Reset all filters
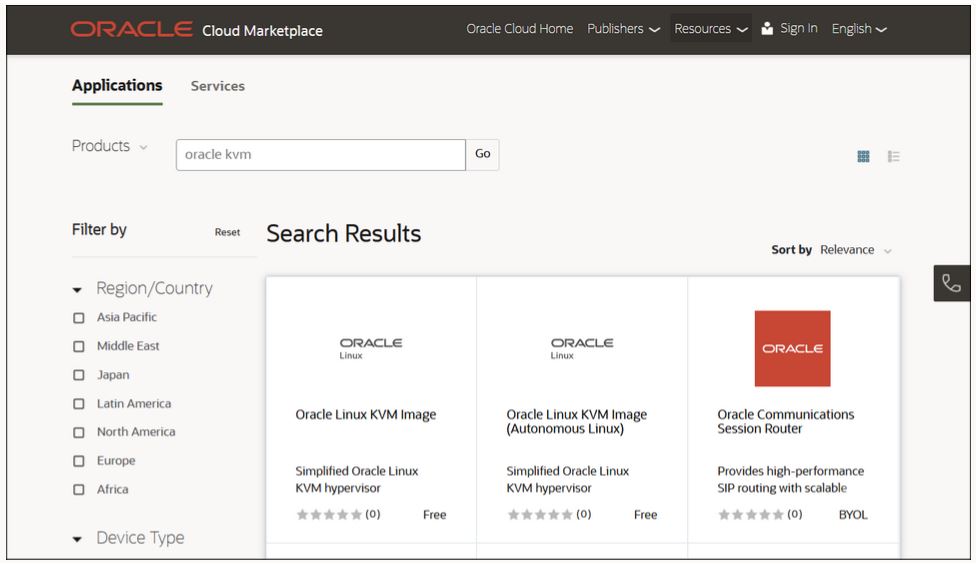This screenshot has width=977, height=564. 227,232
